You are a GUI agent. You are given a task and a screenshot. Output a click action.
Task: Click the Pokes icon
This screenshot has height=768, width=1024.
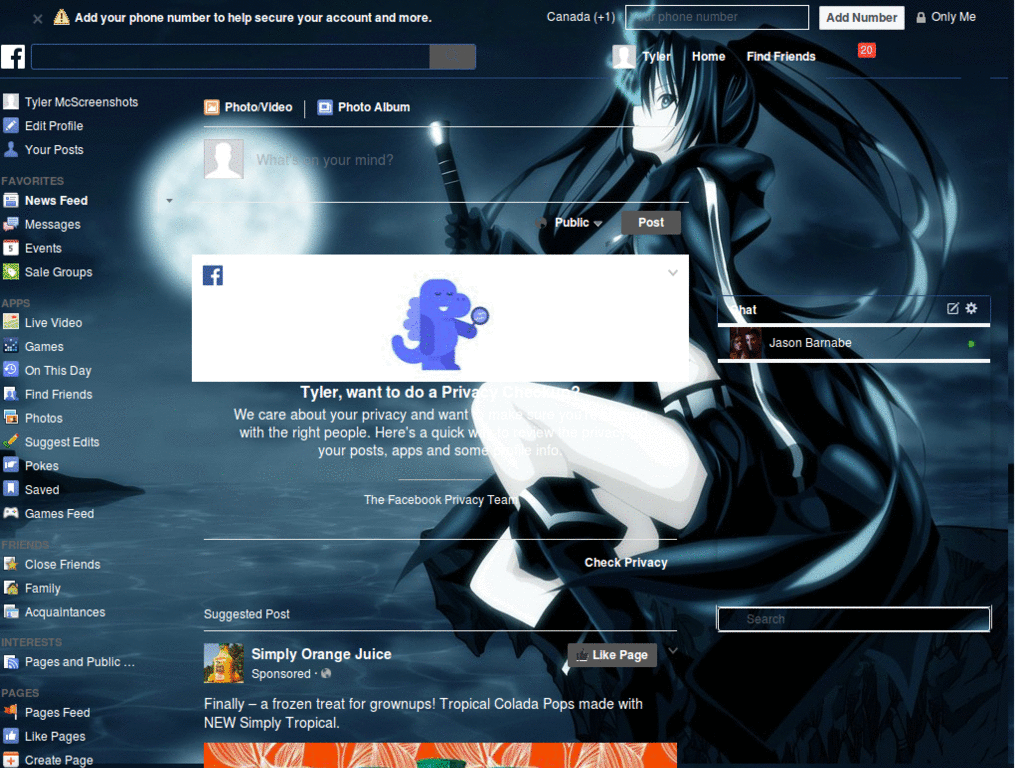[x=10, y=465]
